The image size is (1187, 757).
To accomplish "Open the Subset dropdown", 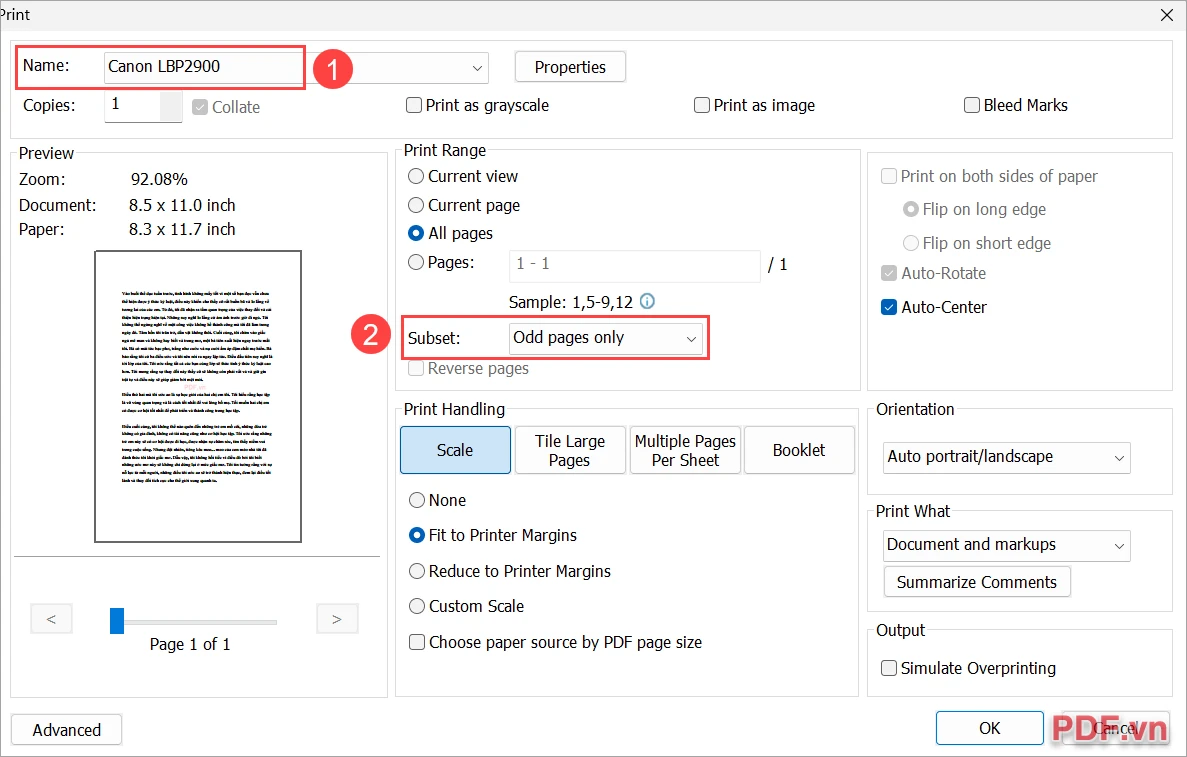I will (x=606, y=338).
